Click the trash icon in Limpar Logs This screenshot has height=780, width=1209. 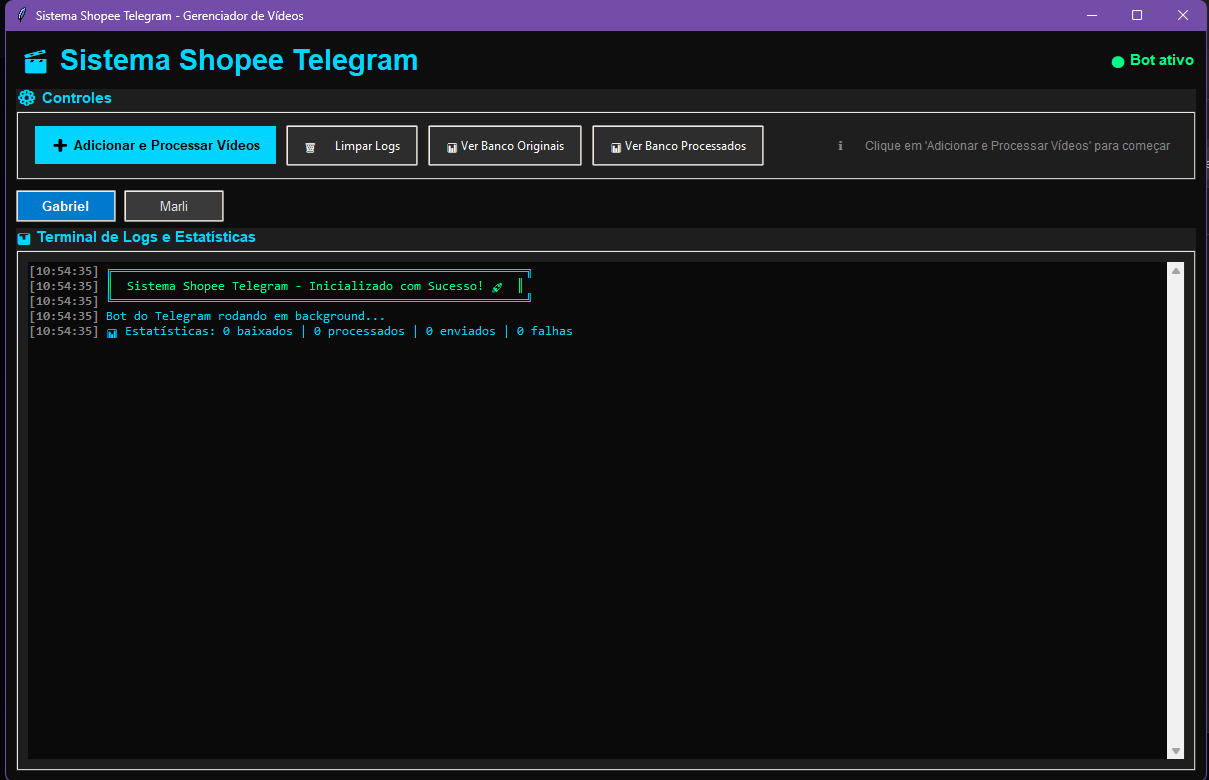[310, 147]
